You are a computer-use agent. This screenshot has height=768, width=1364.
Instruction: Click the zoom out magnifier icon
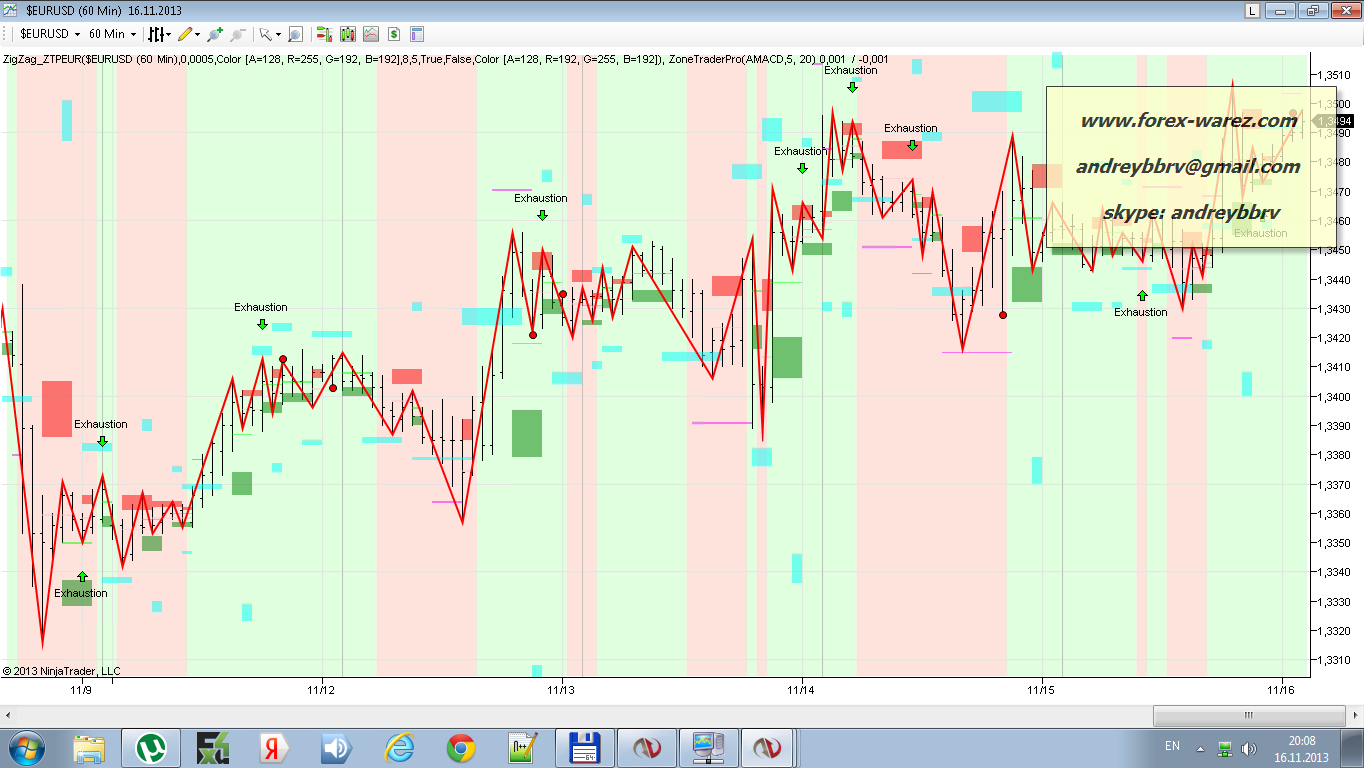coord(237,34)
